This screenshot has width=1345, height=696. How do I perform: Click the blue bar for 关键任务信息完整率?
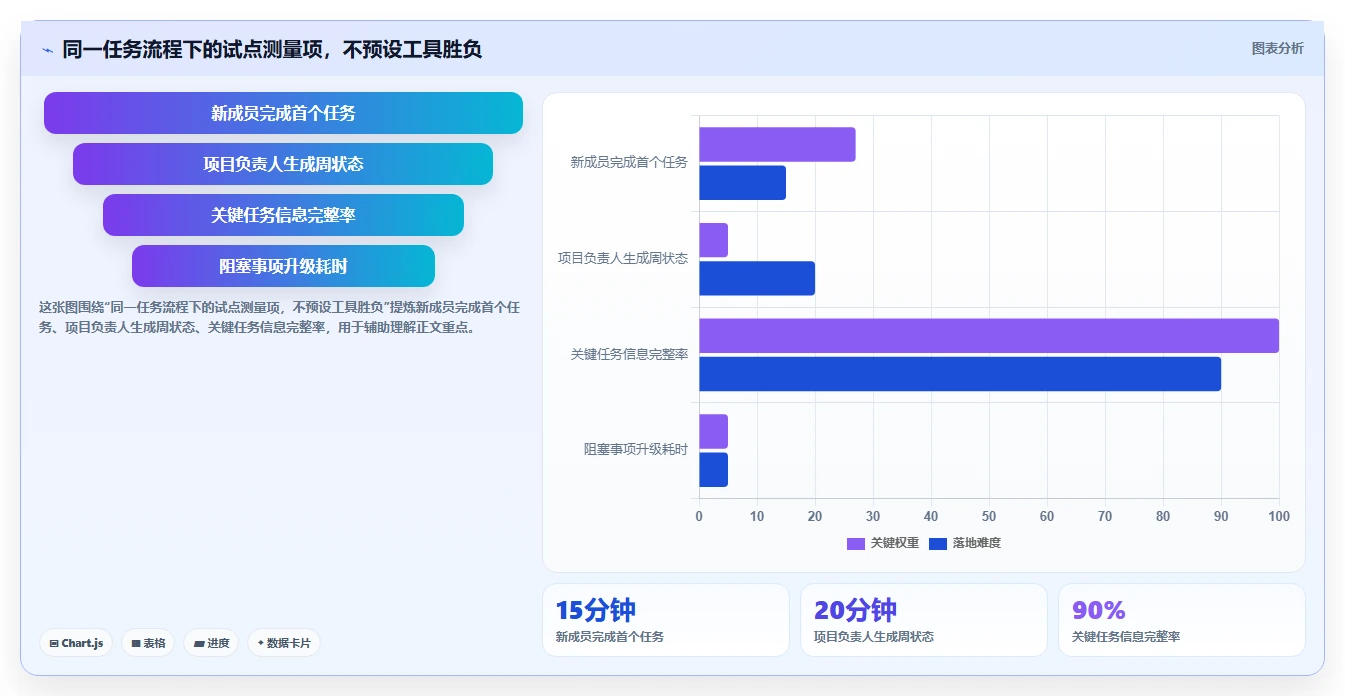point(960,374)
